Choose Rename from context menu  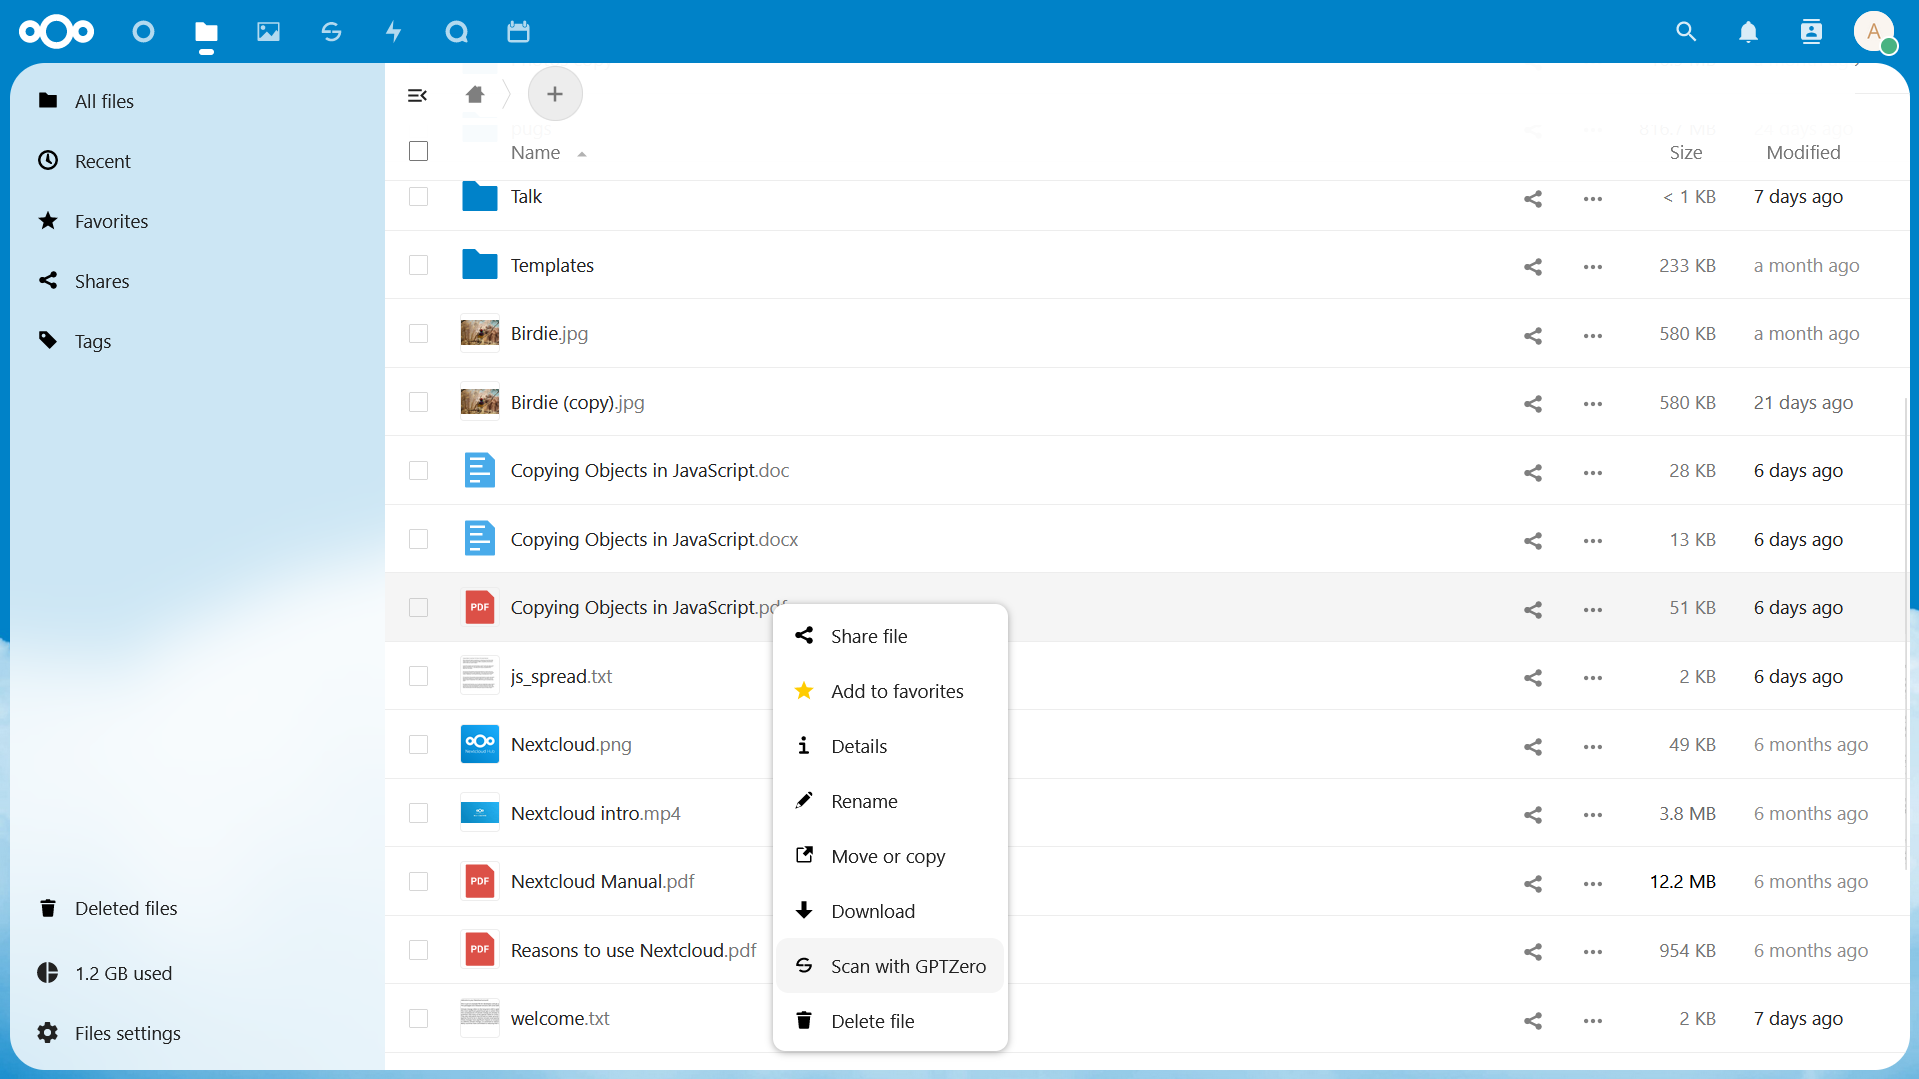pos(890,801)
